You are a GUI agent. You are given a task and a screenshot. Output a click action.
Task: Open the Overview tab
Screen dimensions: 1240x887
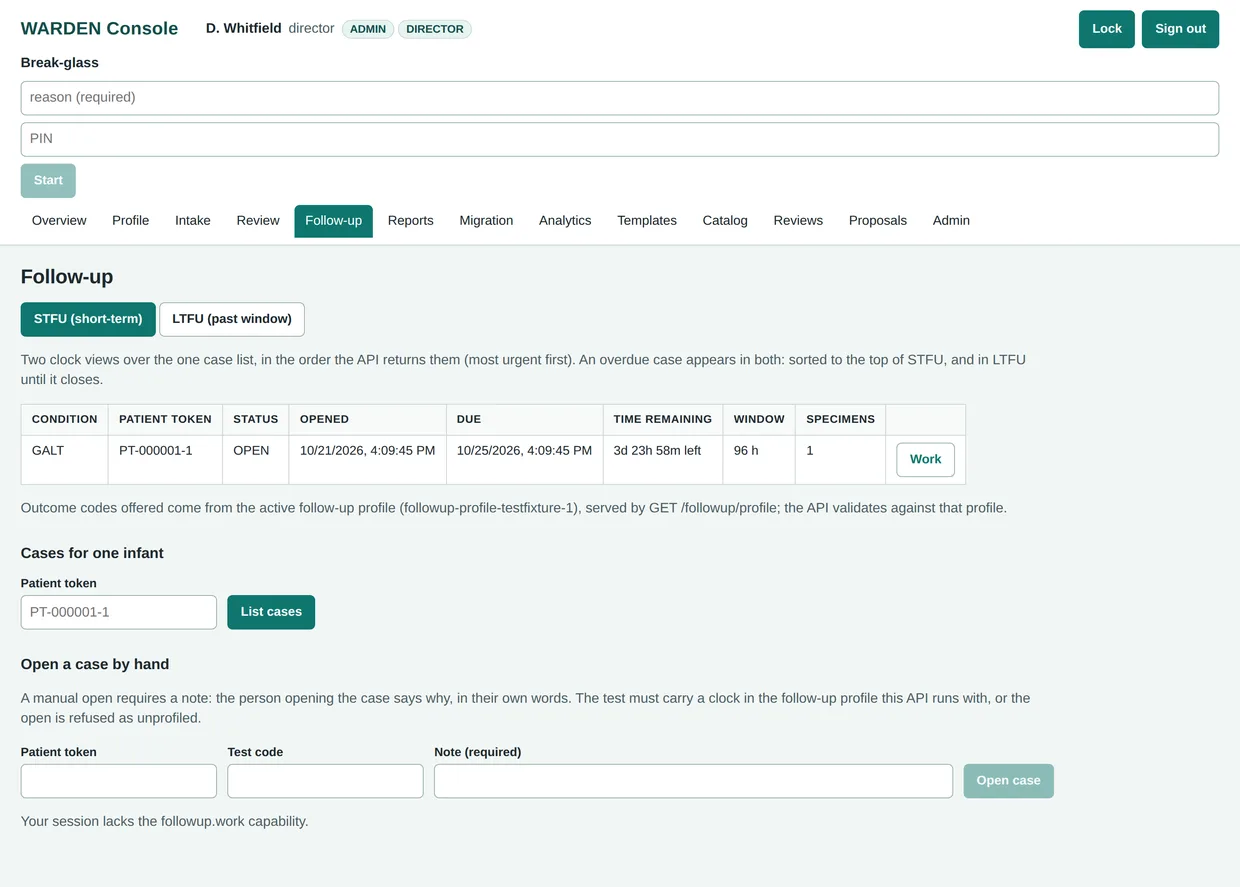pyautogui.click(x=59, y=221)
